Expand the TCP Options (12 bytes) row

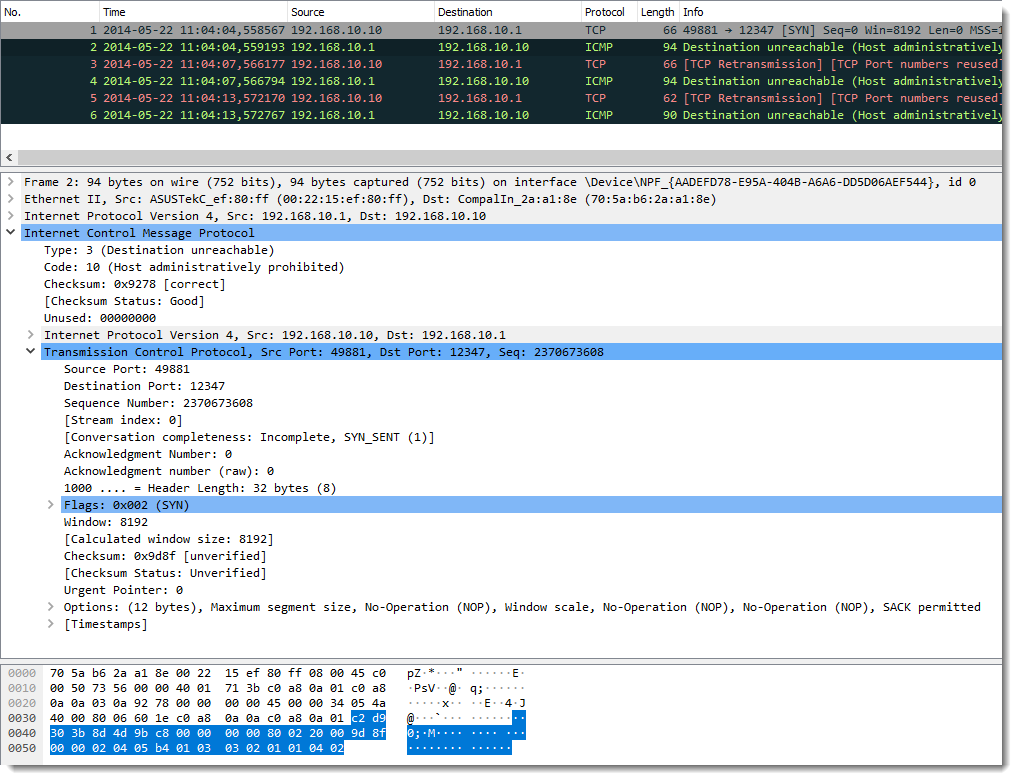(51, 607)
